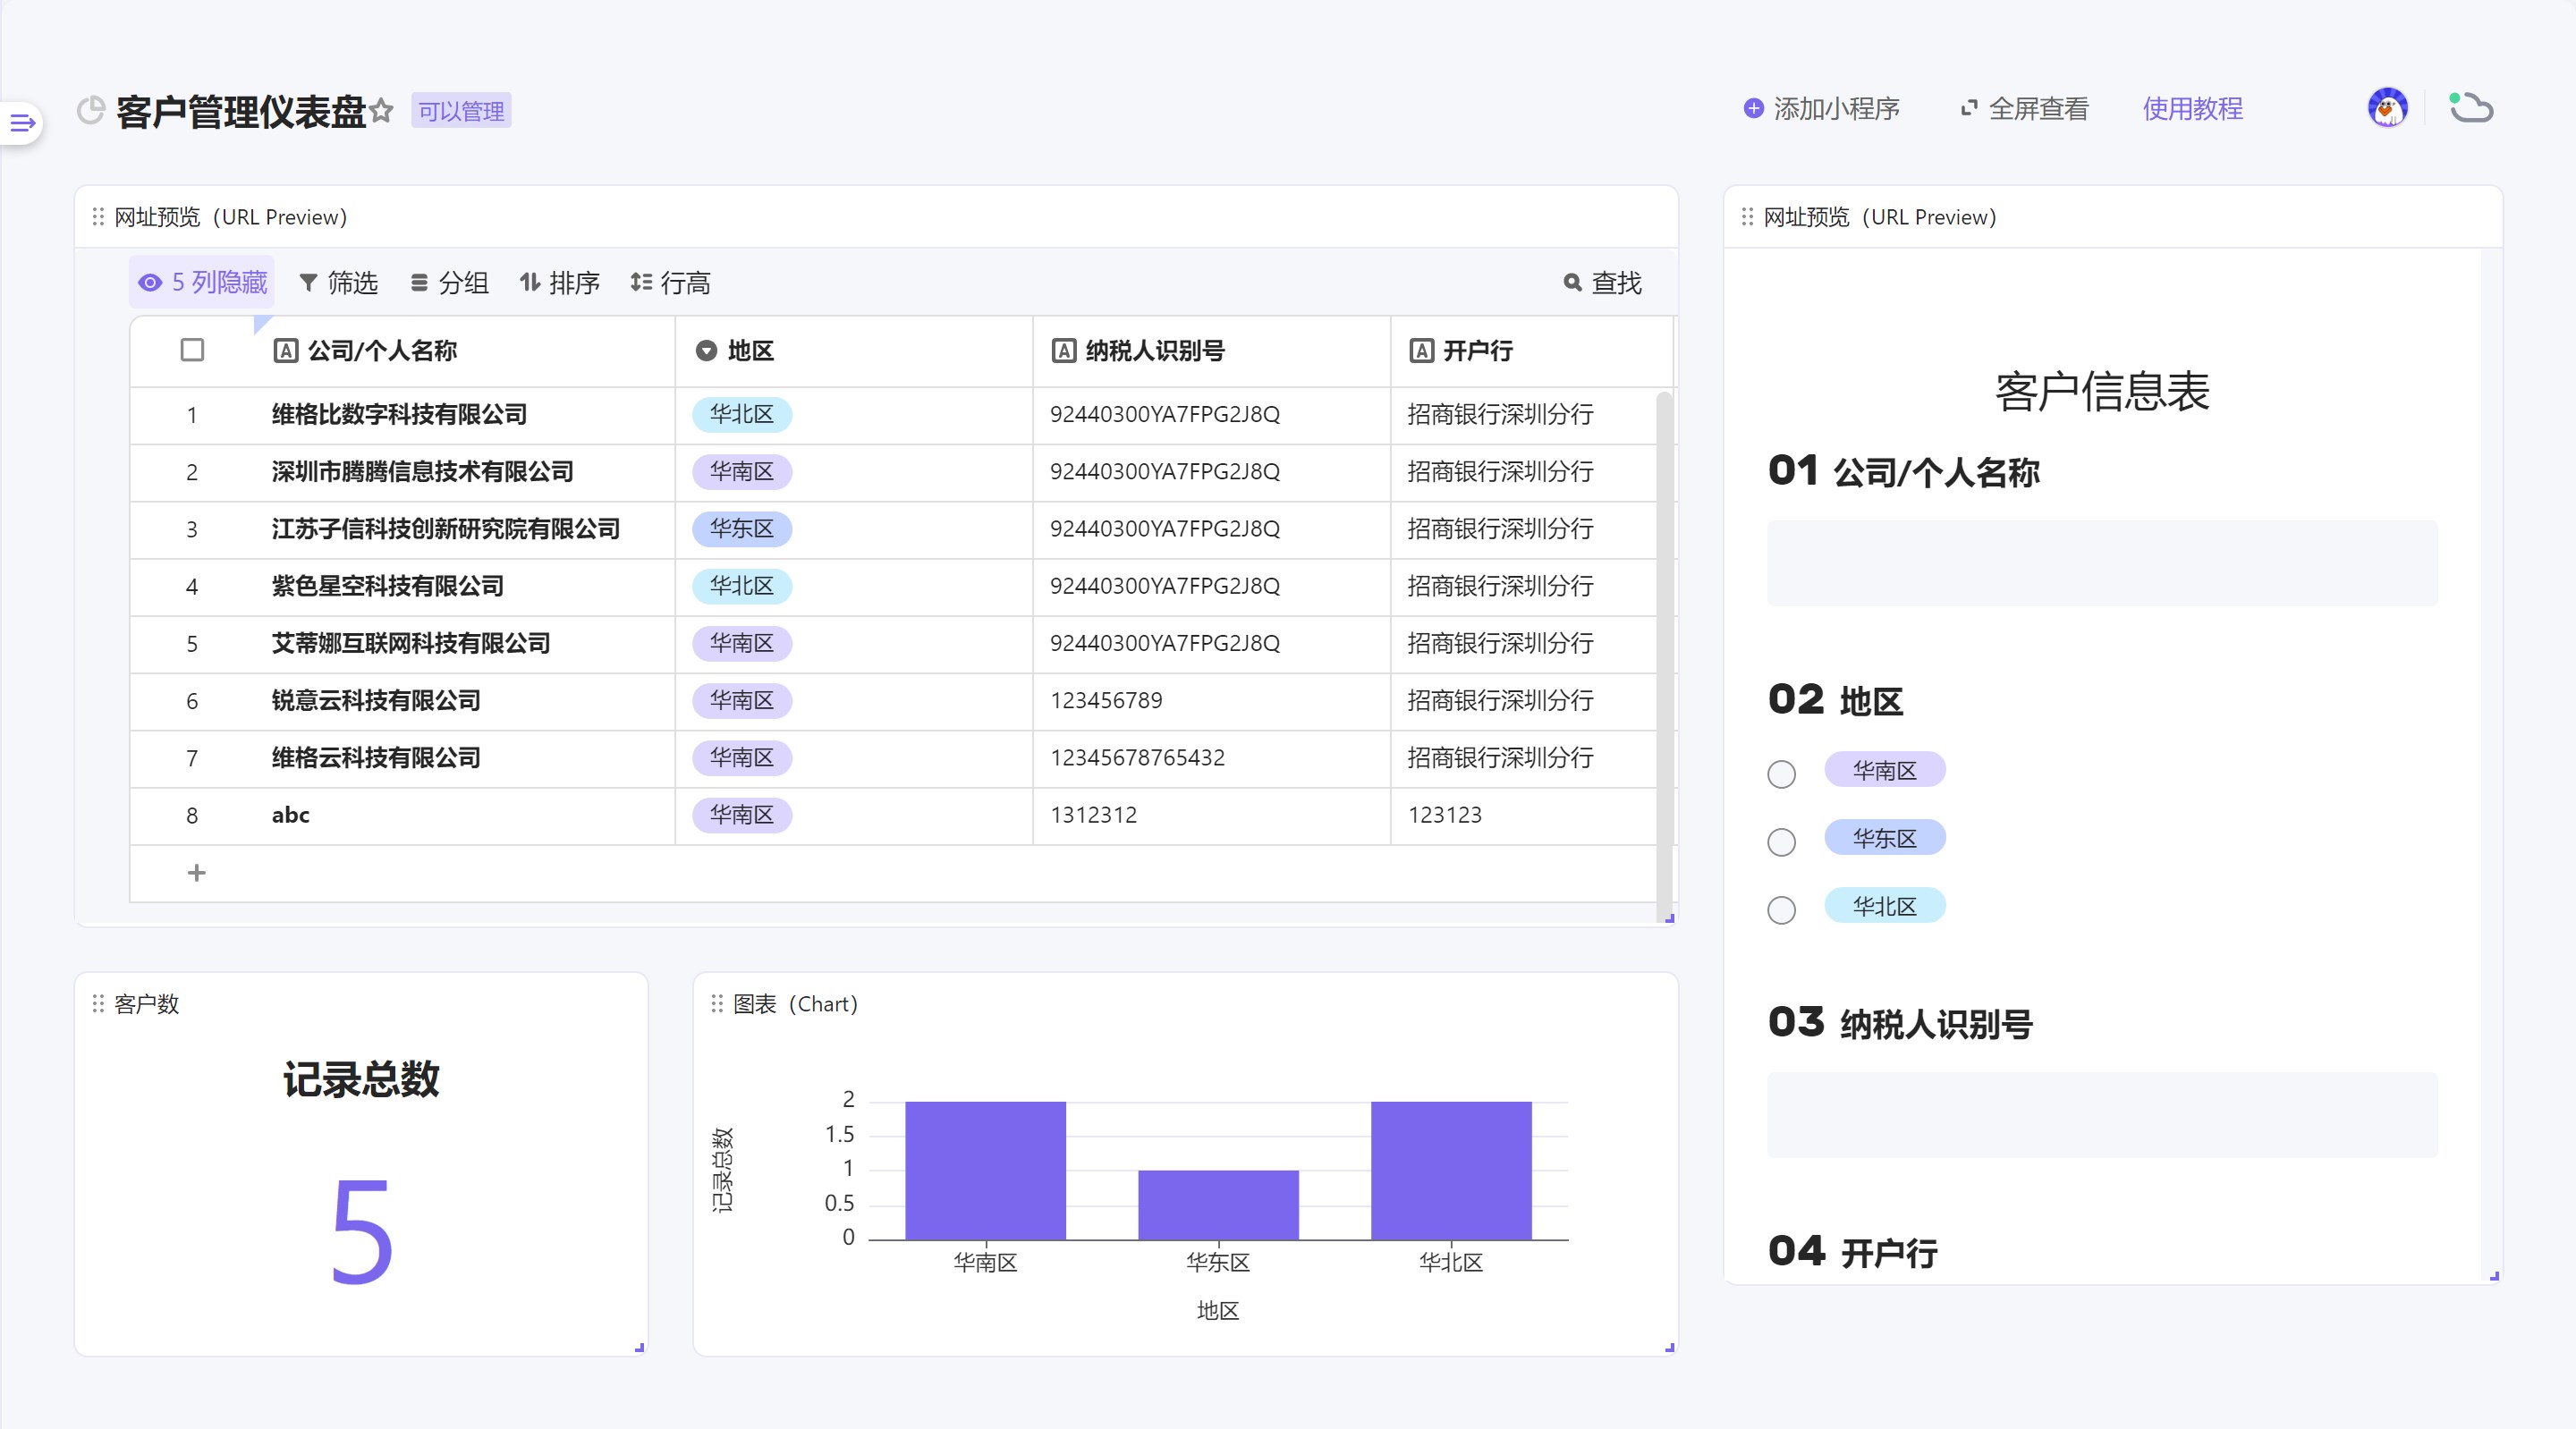Star the 客户管理仪表盘 dashboard as favorite
This screenshot has width=2576, height=1429.
pyautogui.click(x=381, y=111)
